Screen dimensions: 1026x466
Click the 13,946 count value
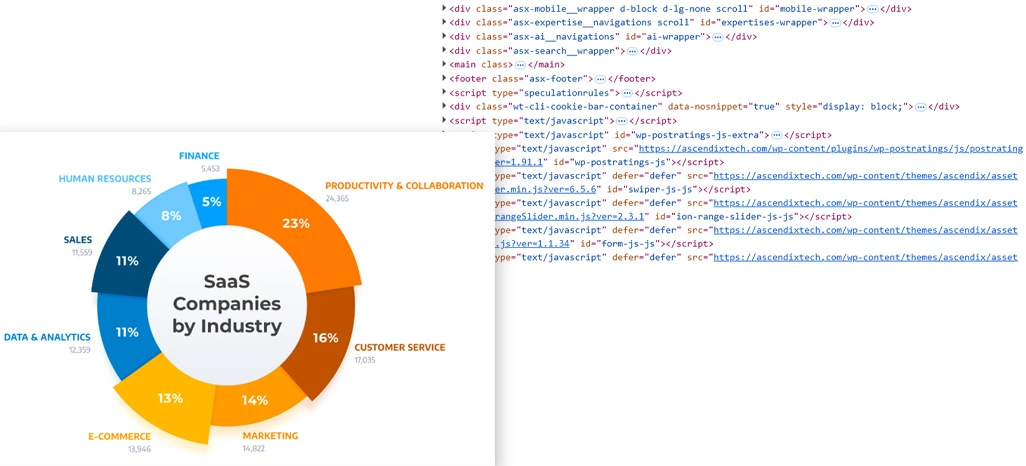(x=139, y=449)
